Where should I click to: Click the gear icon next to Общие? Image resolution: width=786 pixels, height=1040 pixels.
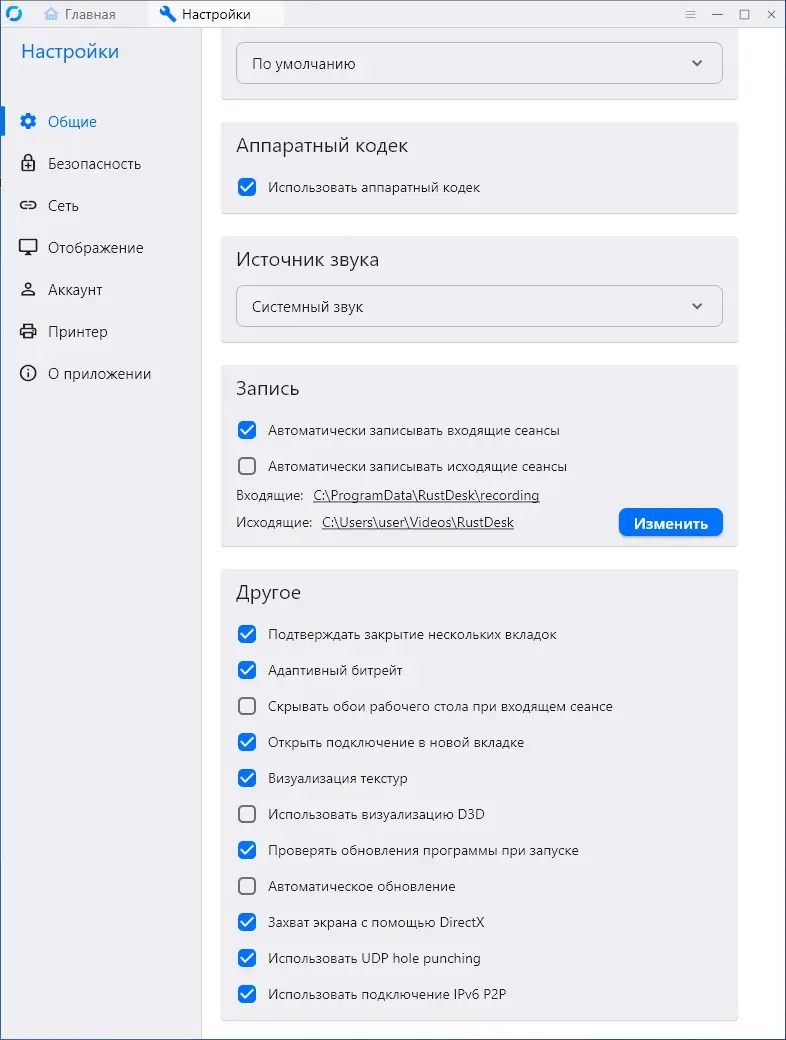[x=28, y=122]
